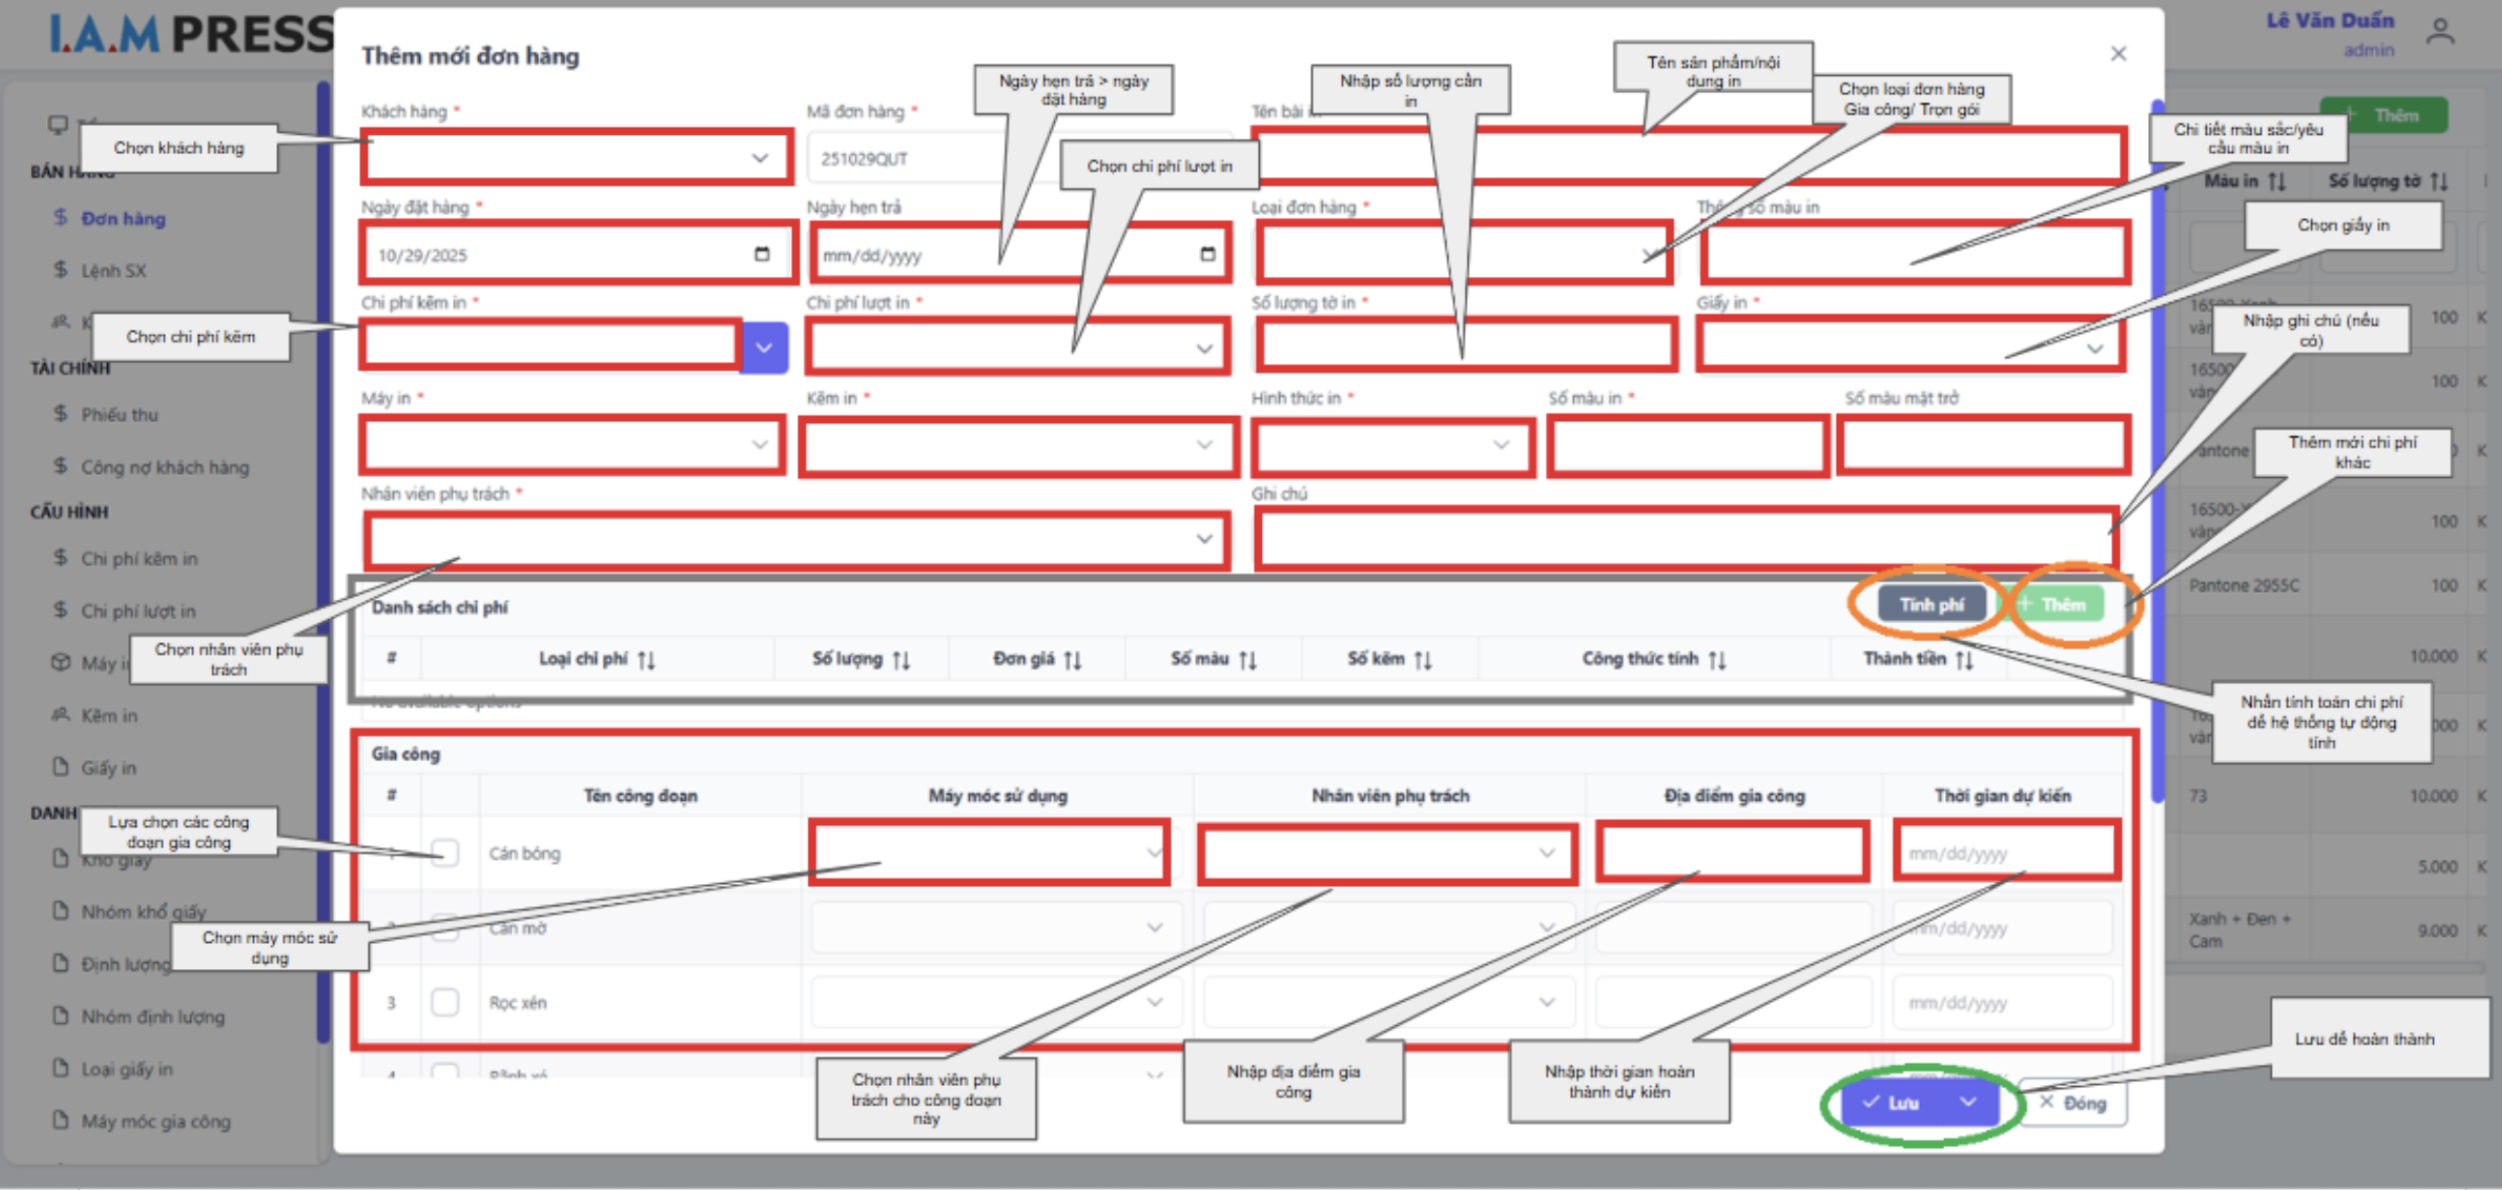The width and height of the screenshot is (2502, 1190).
Task: Open calendar picker for Ngày đặt hàng
Action: tap(762, 254)
